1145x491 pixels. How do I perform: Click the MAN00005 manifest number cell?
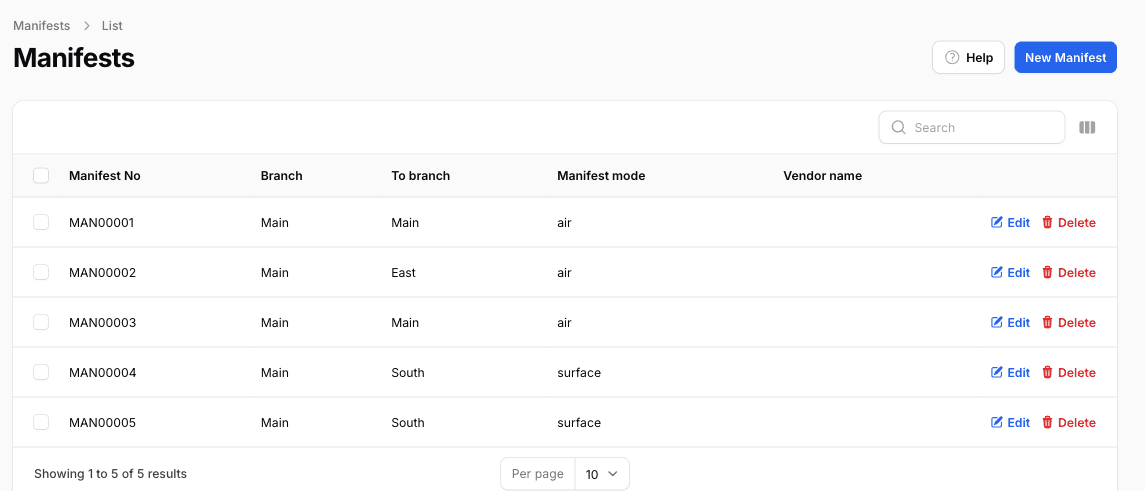(102, 422)
